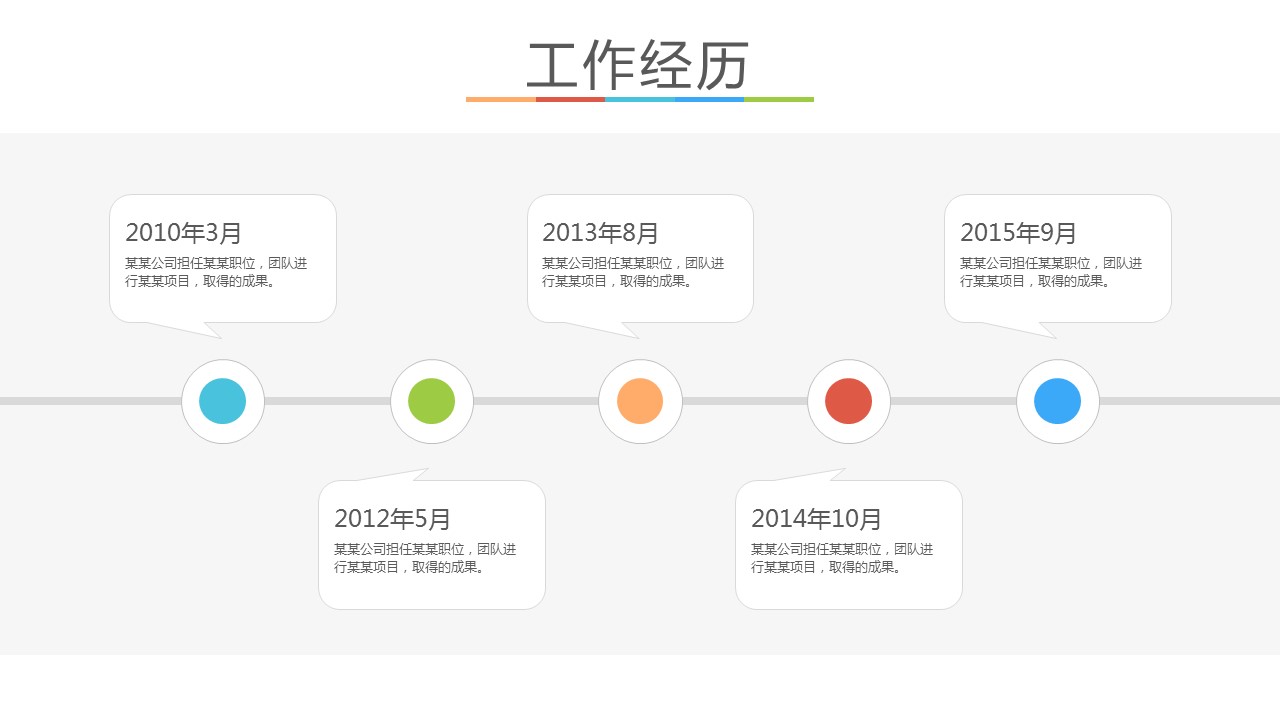Viewport: 1280px width, 720px height.
Task: Select the 2014年10月 date heading
Action: pyautogui.click(x=817, y=519)
